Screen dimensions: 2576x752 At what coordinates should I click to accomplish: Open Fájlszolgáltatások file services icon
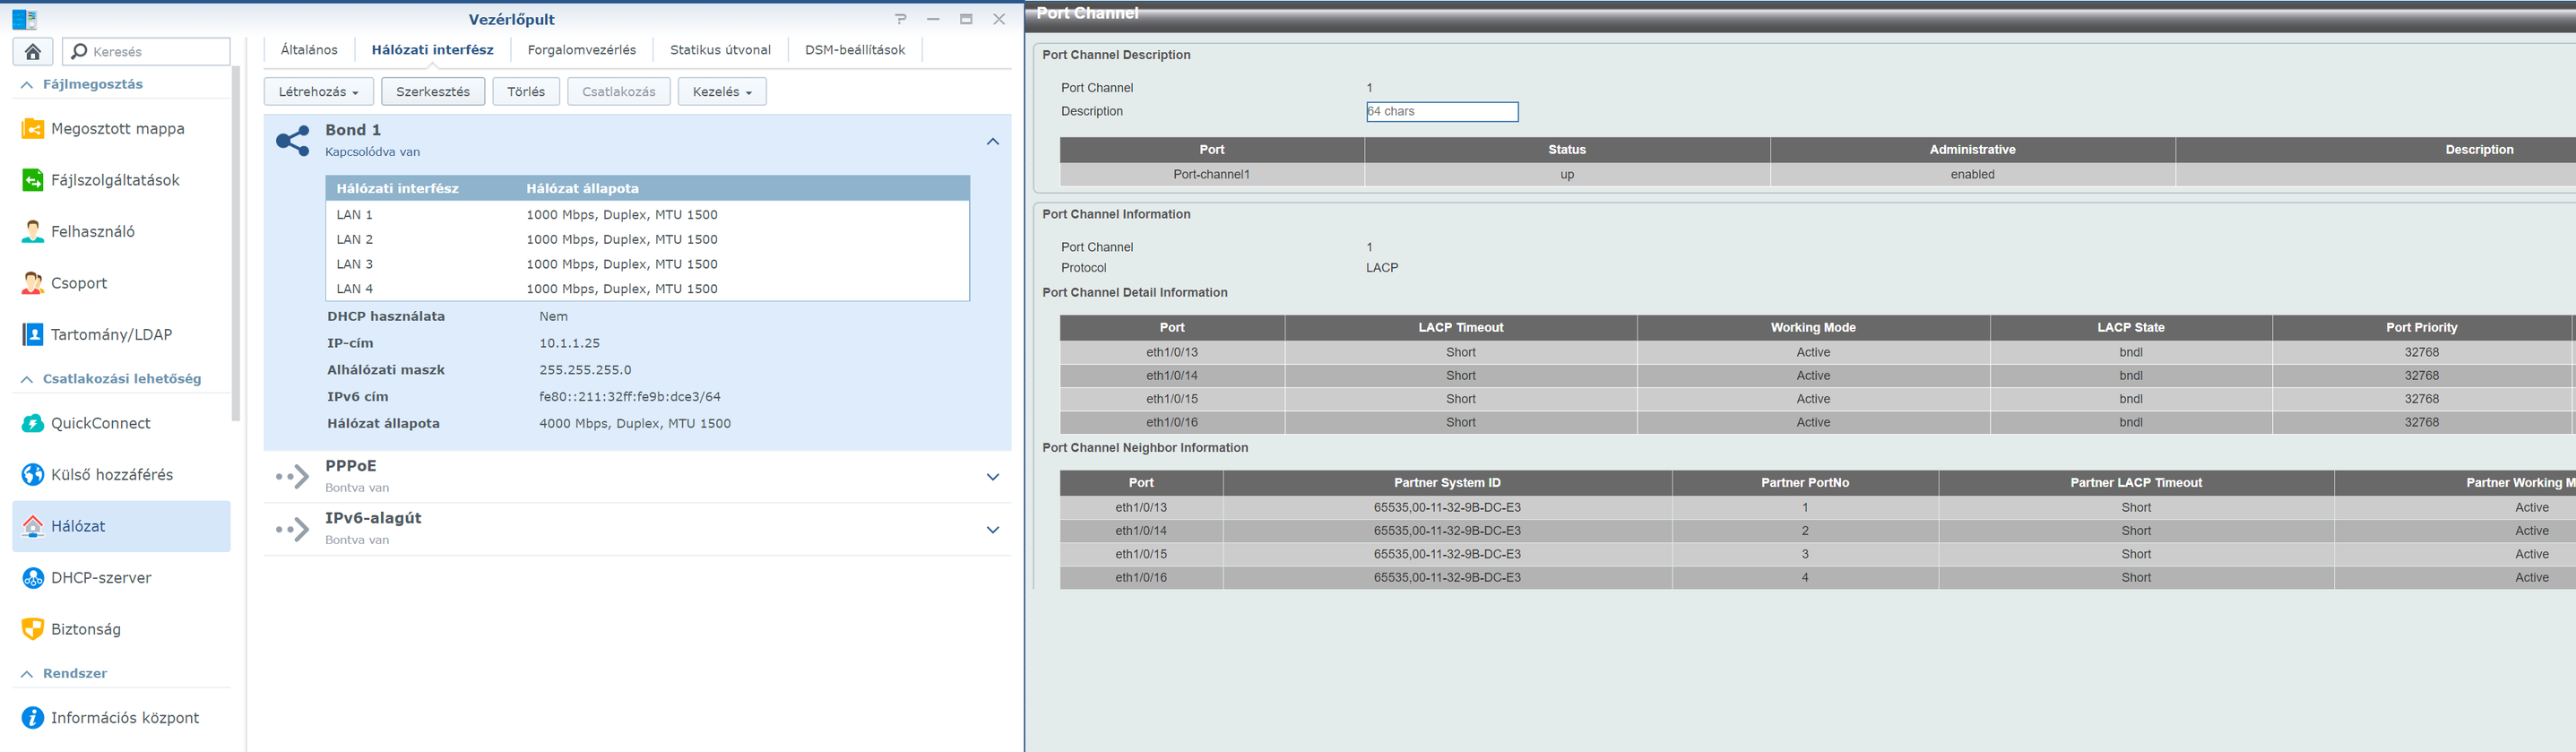click(x=33, y=180)
